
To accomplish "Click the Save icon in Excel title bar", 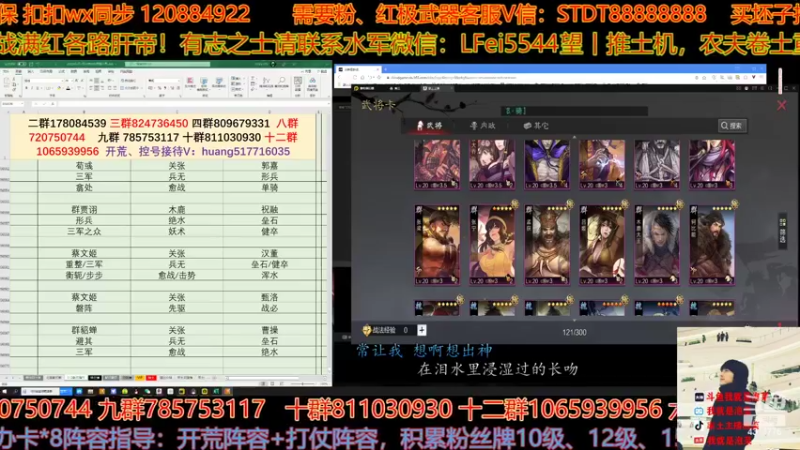I will 31,64.
